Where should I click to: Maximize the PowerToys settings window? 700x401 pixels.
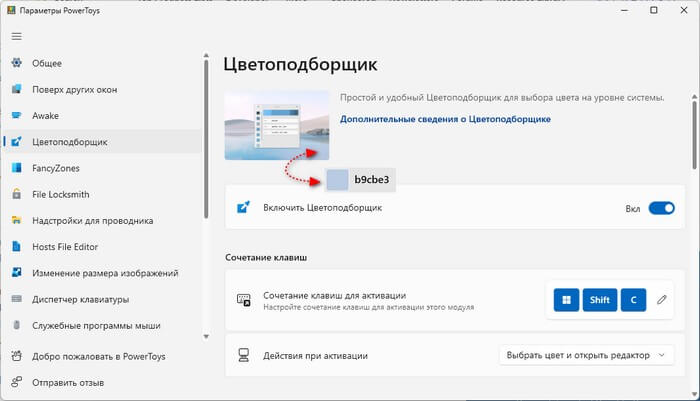click(654, 10)
